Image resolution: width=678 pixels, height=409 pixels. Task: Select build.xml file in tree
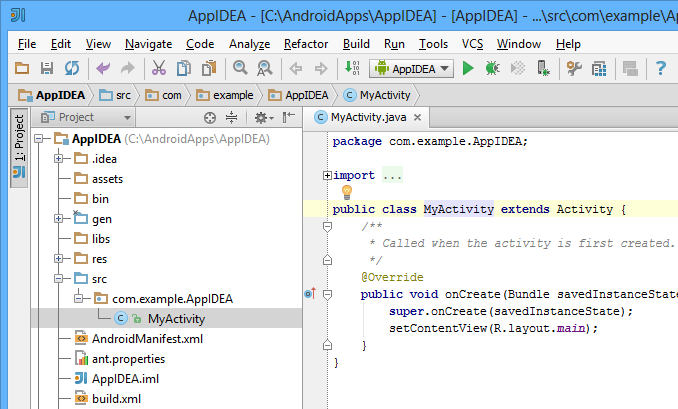pos(116,399)
